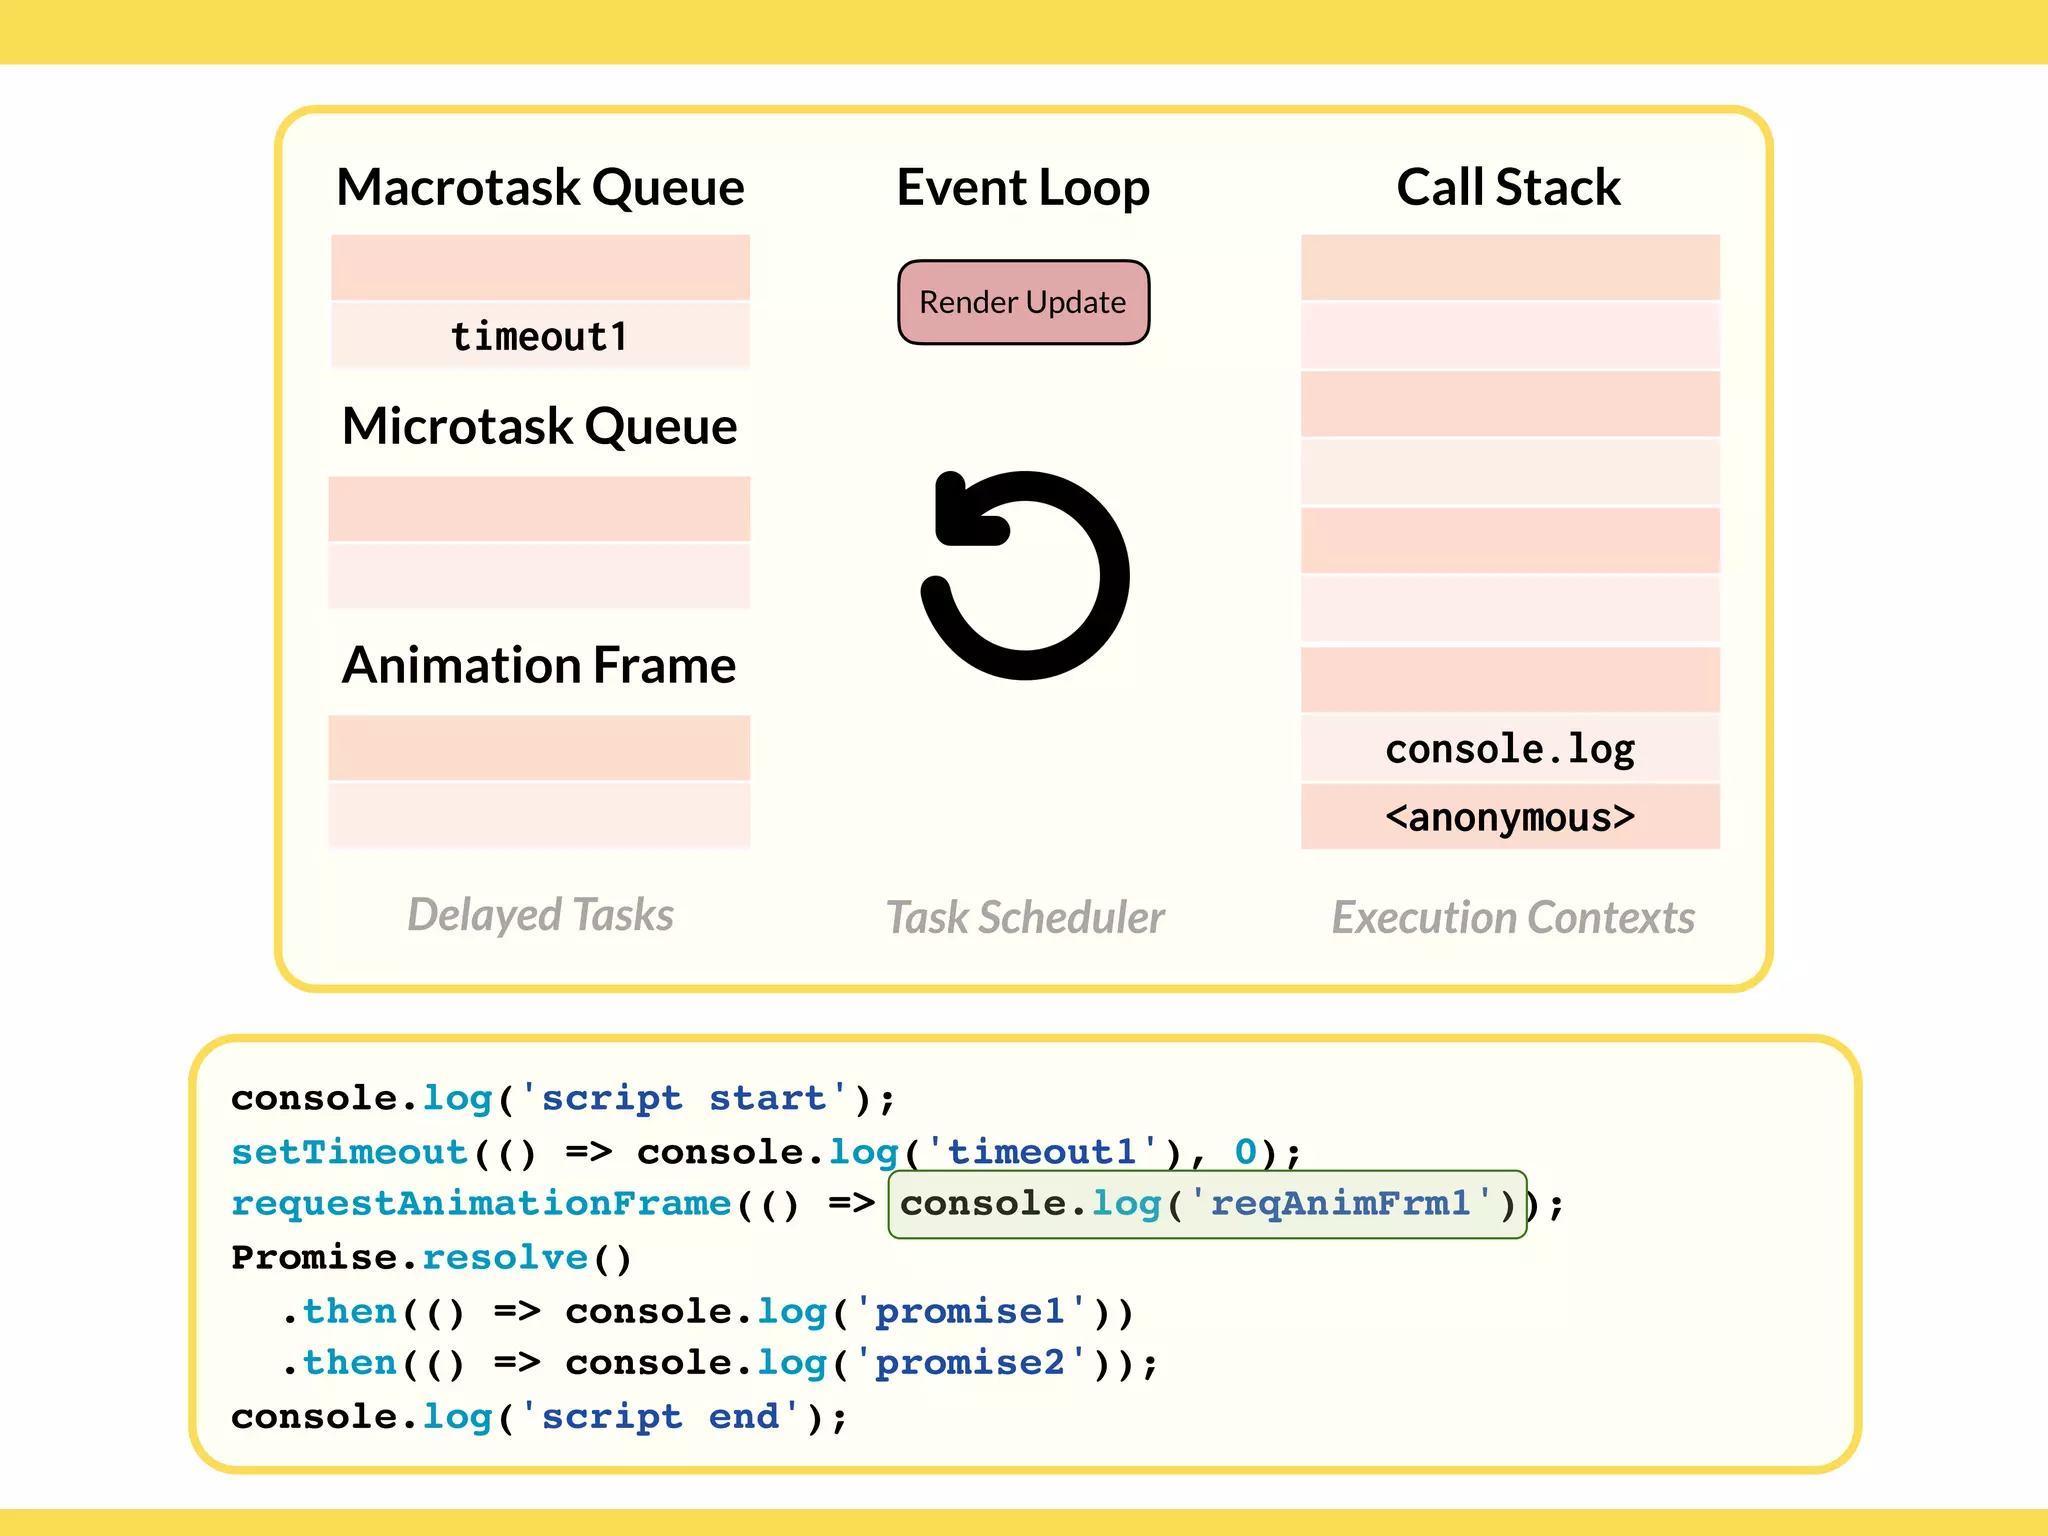The width and height of the screenshot is (2048, 1536).
Task: Select the <anonymous> frame in Call Stack
Action: [x=1510, y=817]
